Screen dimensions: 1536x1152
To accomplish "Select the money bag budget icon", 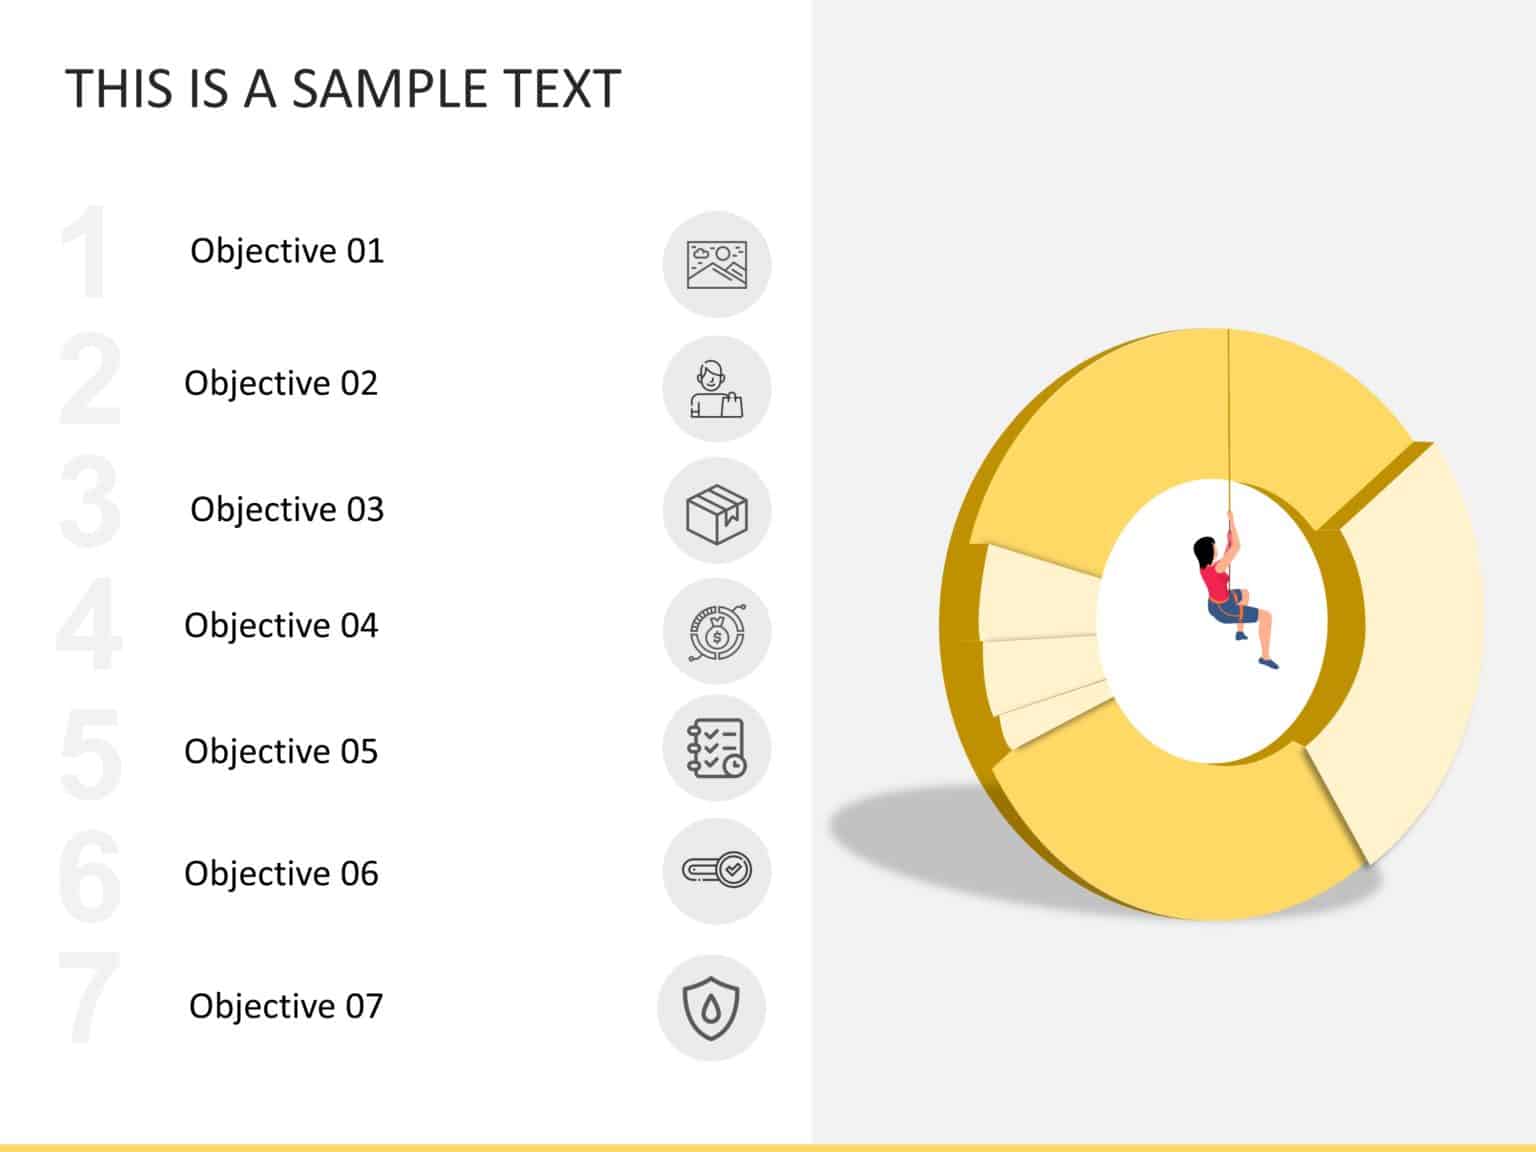I will click(716, 632).
